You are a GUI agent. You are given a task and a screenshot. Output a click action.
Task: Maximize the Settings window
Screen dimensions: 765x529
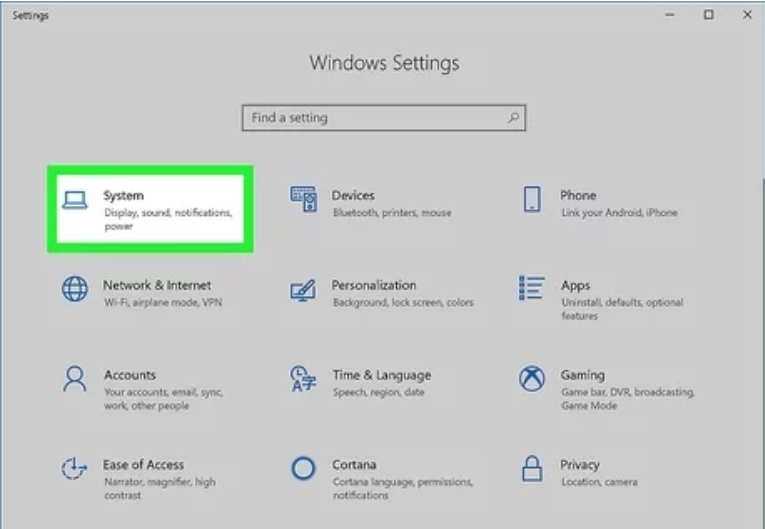[708, 15]
